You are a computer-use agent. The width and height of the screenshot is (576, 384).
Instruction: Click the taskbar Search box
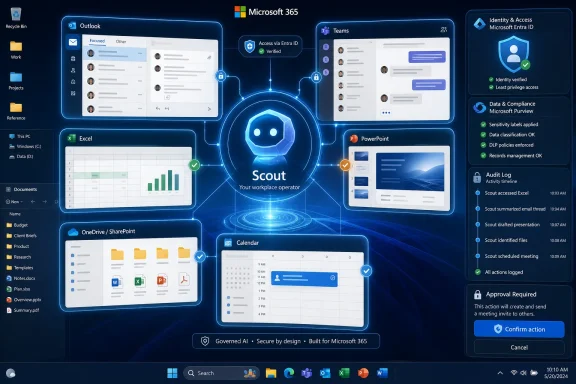point(221,373)
